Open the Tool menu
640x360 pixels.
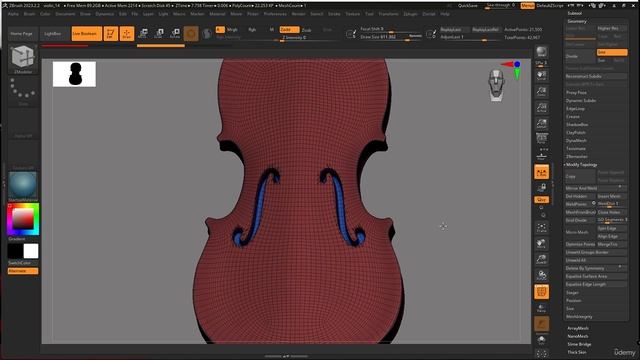click(x=369, y=14)
